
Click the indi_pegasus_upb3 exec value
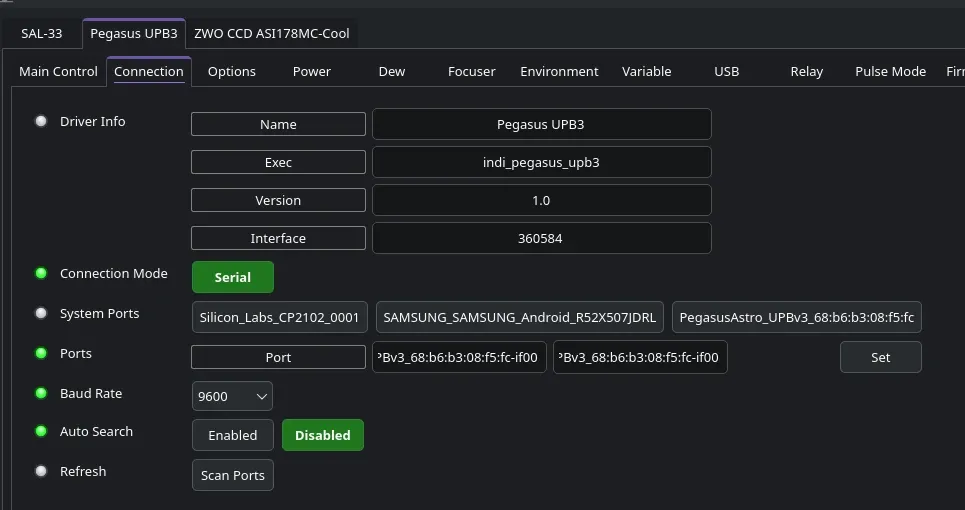click(x=542, y=162)
